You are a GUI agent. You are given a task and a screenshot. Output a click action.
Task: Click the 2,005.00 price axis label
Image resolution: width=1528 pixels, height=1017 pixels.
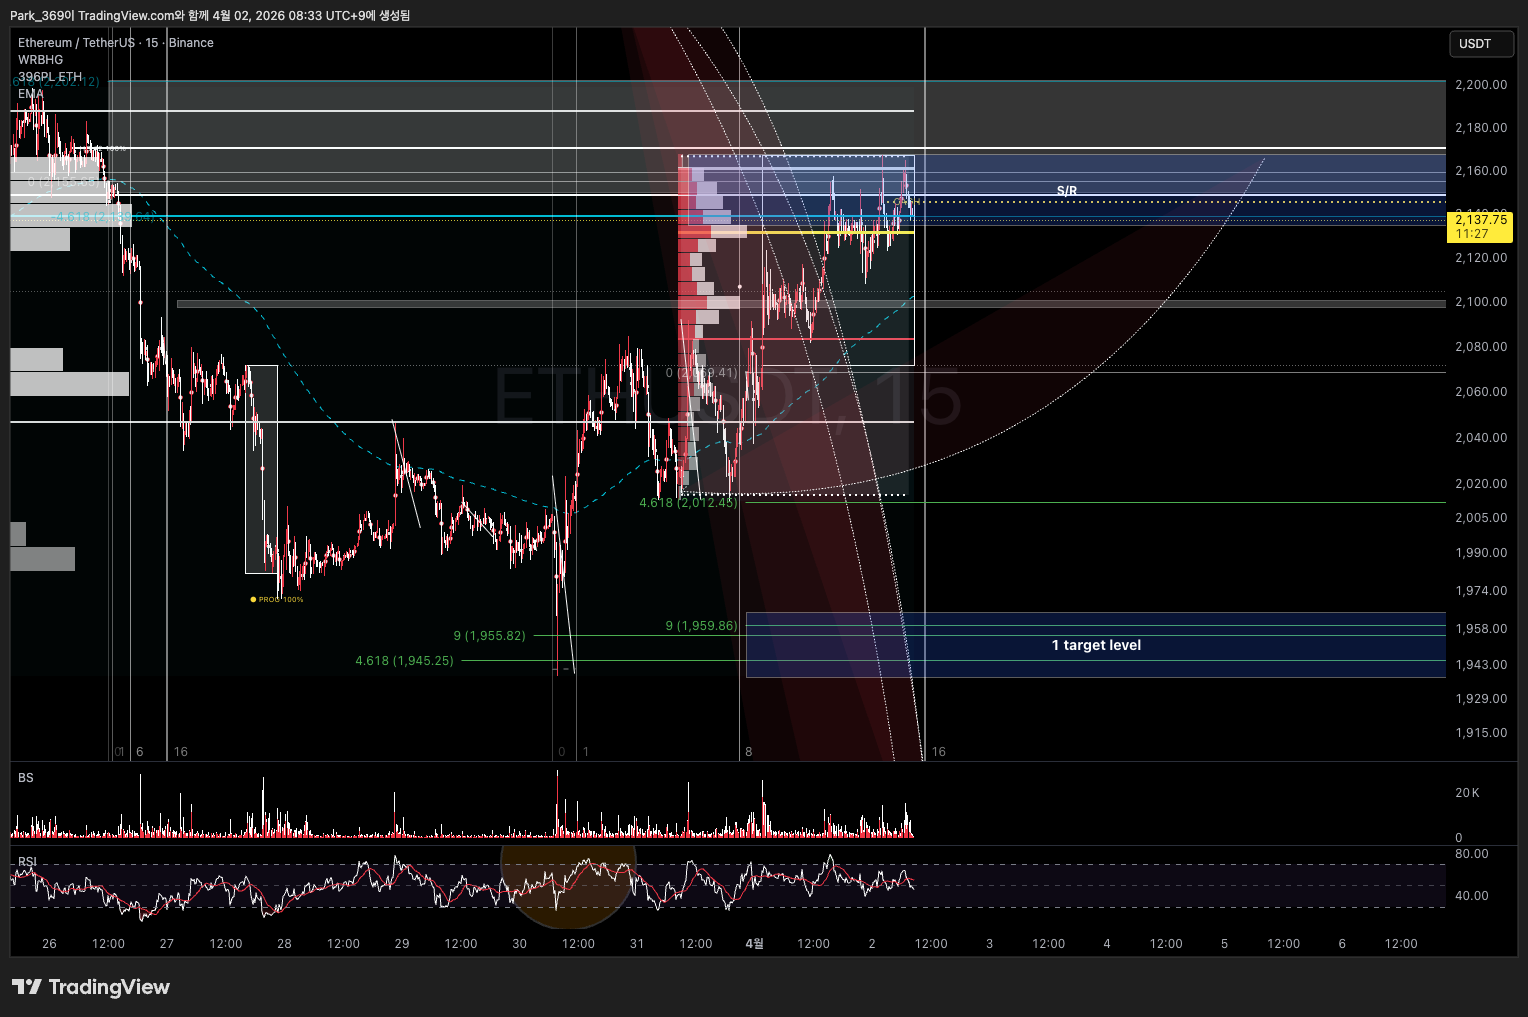[x=1481, y=518]
